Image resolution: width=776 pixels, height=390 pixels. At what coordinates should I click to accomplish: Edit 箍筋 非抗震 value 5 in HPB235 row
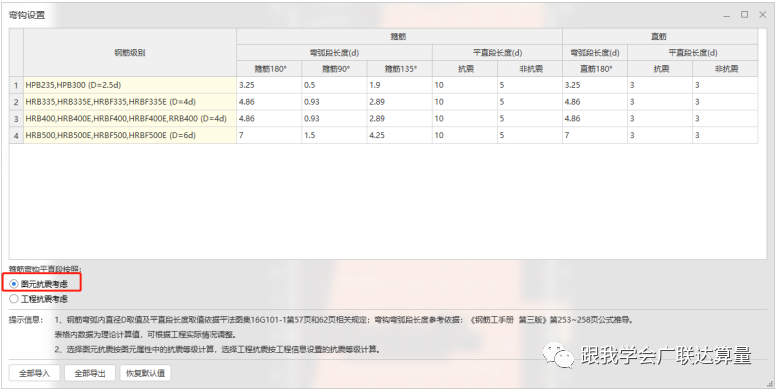[x=530, y=85]
